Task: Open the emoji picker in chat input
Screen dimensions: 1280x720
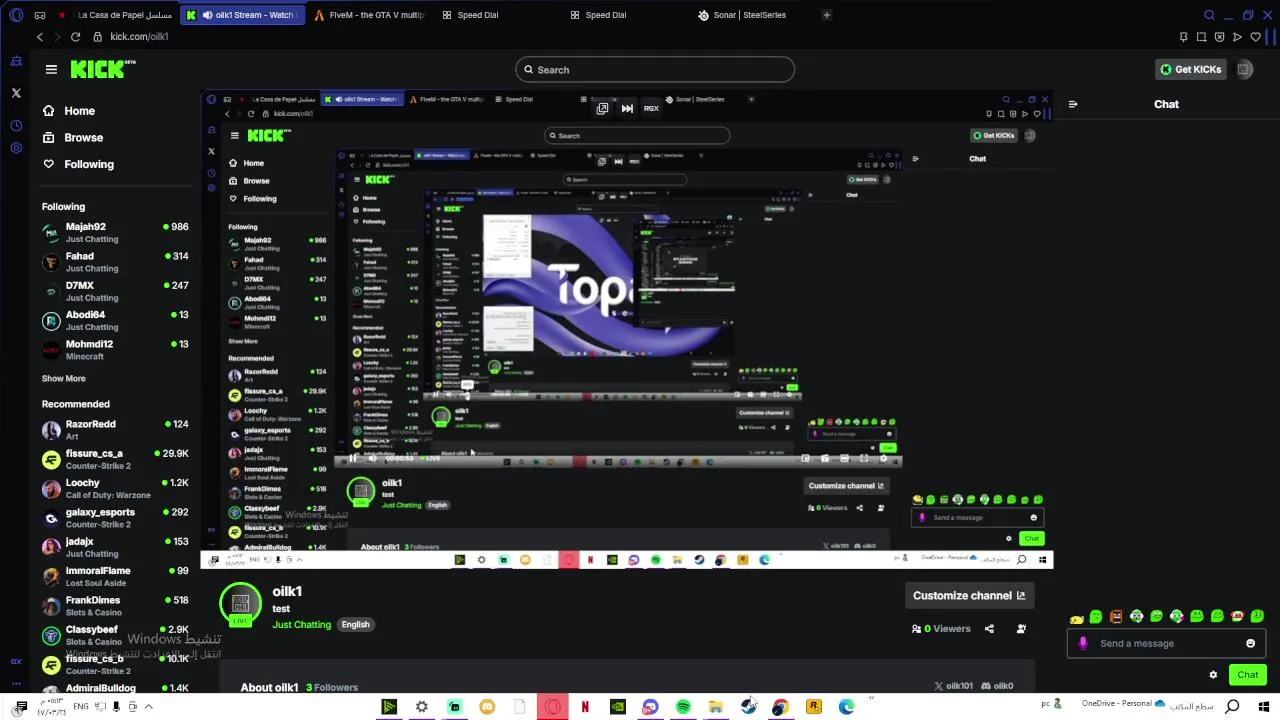Action: (1250, 643)
